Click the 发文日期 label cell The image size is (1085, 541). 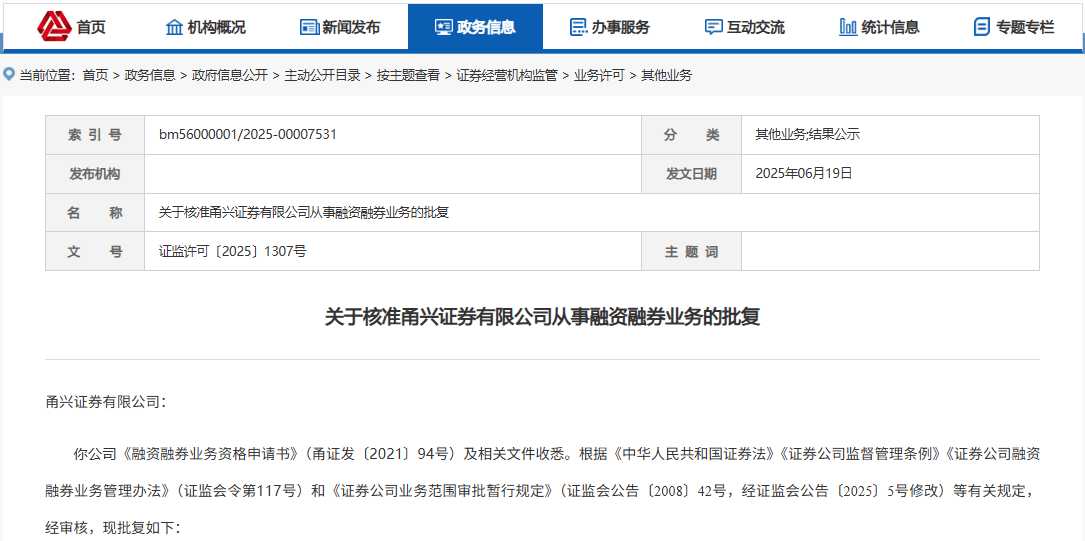[691, 174]
